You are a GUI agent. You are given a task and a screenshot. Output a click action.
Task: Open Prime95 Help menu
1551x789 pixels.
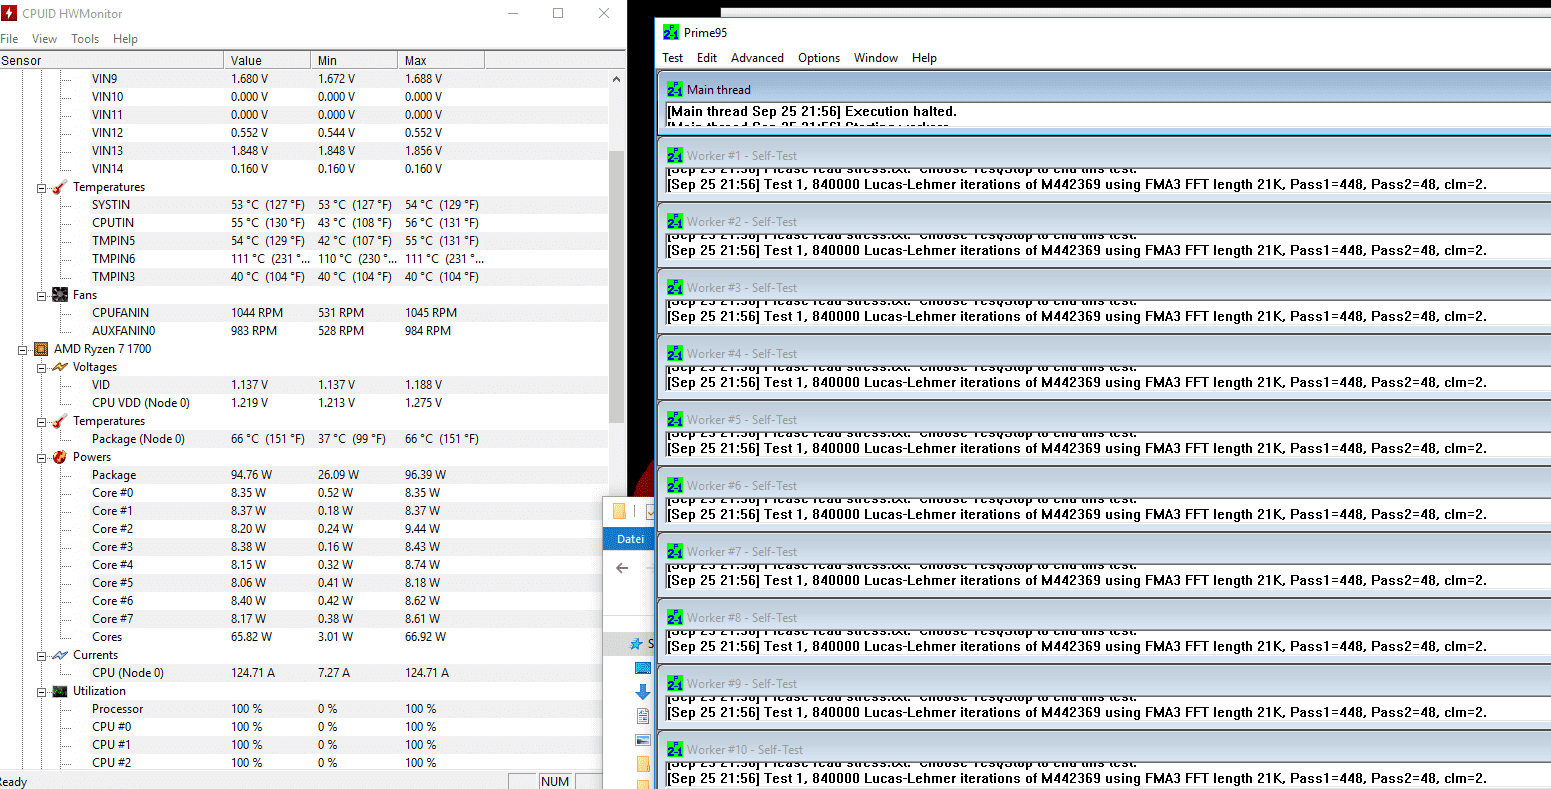point(924,58)
